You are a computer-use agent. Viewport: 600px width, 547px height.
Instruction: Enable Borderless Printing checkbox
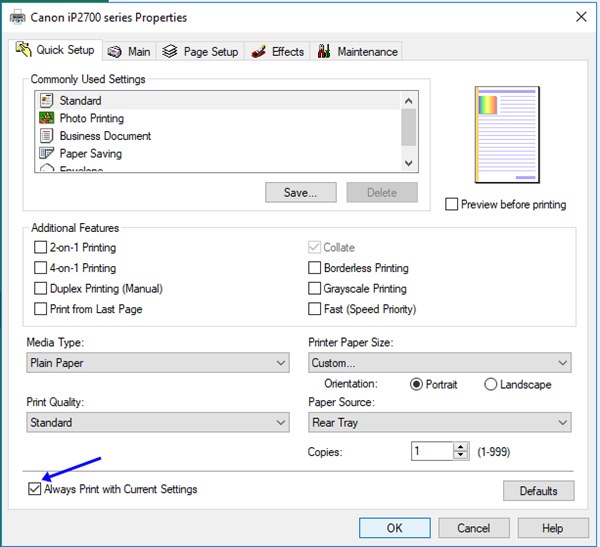point(314,268)
